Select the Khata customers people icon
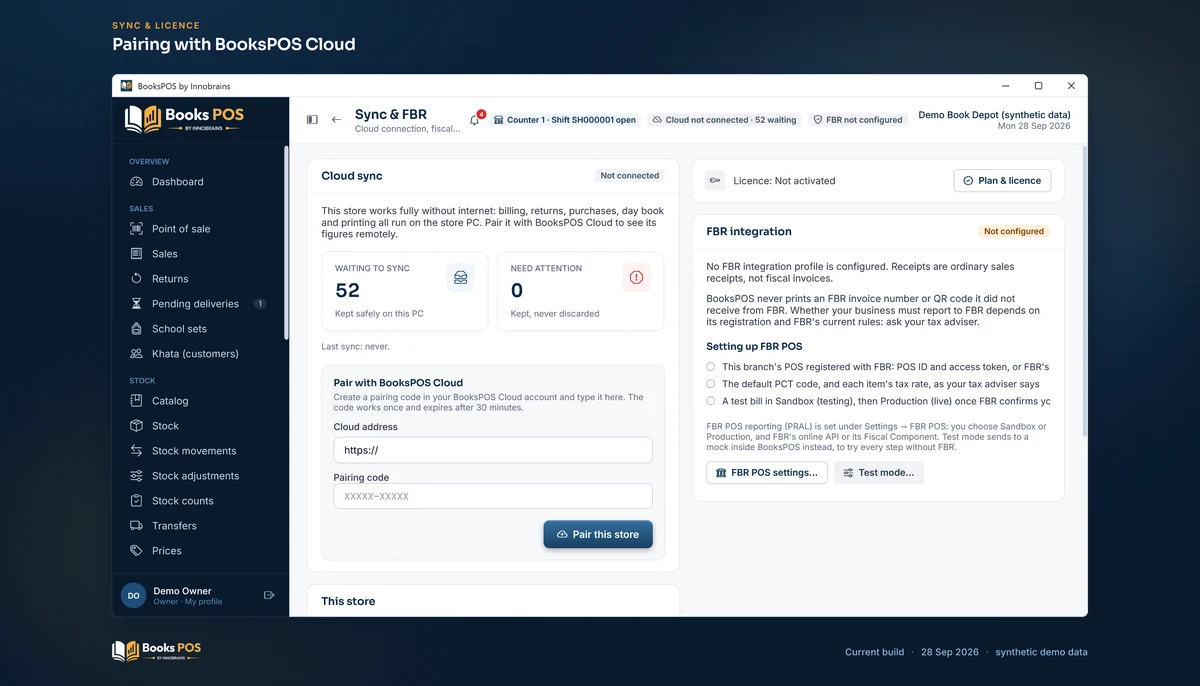The height and width of the screenshot is (686, 1200). [136, 354]
